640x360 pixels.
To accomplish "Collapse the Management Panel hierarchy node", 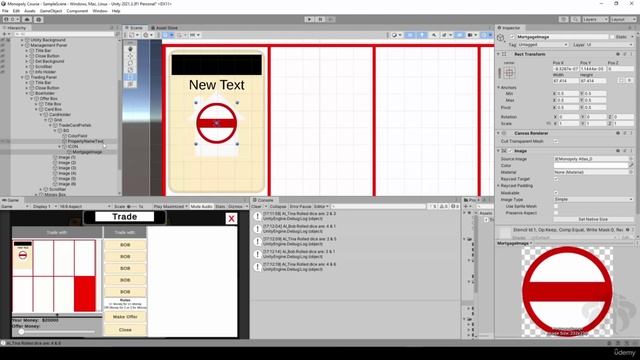I will 22,45.
